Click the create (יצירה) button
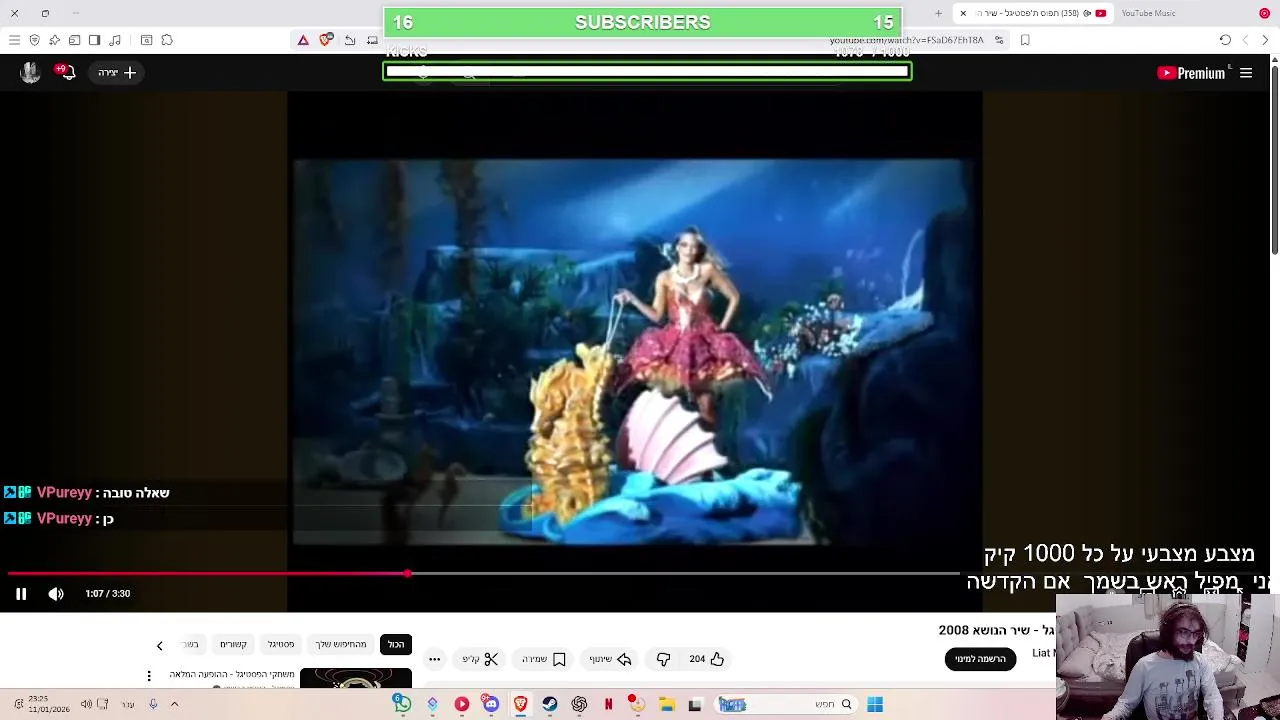 pyautogui.click(x=117, y=73)
